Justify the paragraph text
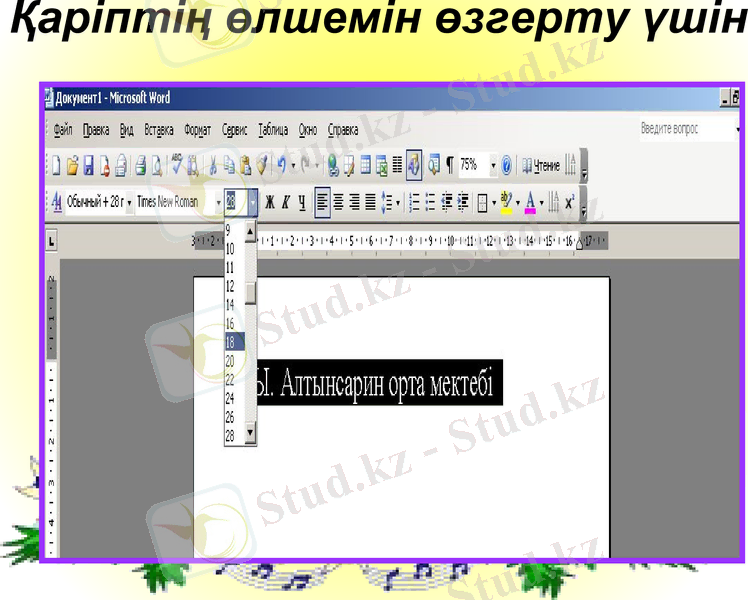The image size is (748, 600). coord(371,203)
